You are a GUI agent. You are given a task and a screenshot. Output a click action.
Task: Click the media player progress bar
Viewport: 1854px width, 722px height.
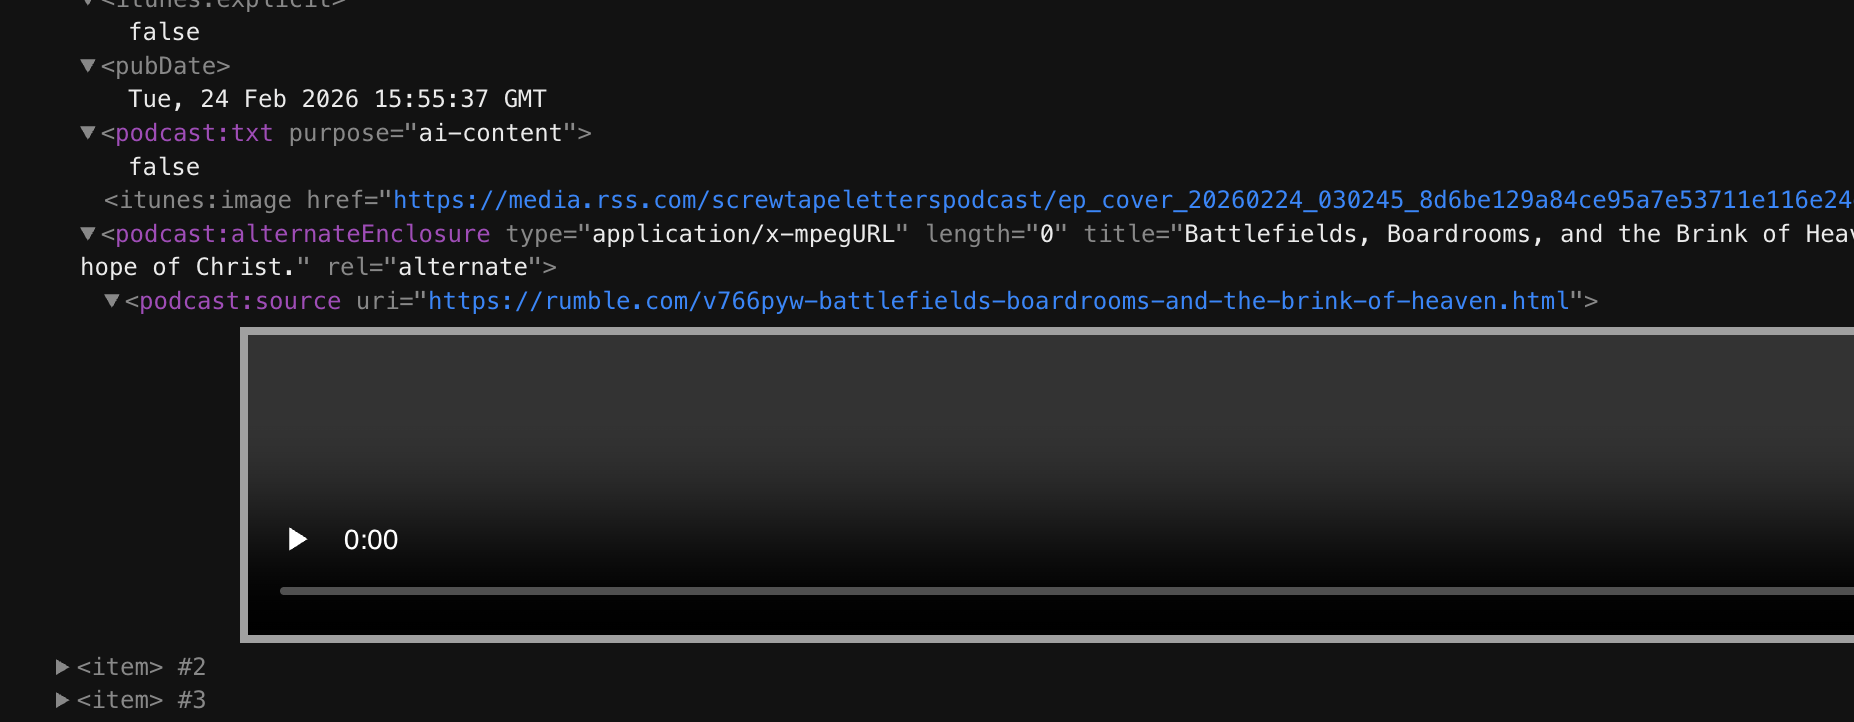point(1066,591)
